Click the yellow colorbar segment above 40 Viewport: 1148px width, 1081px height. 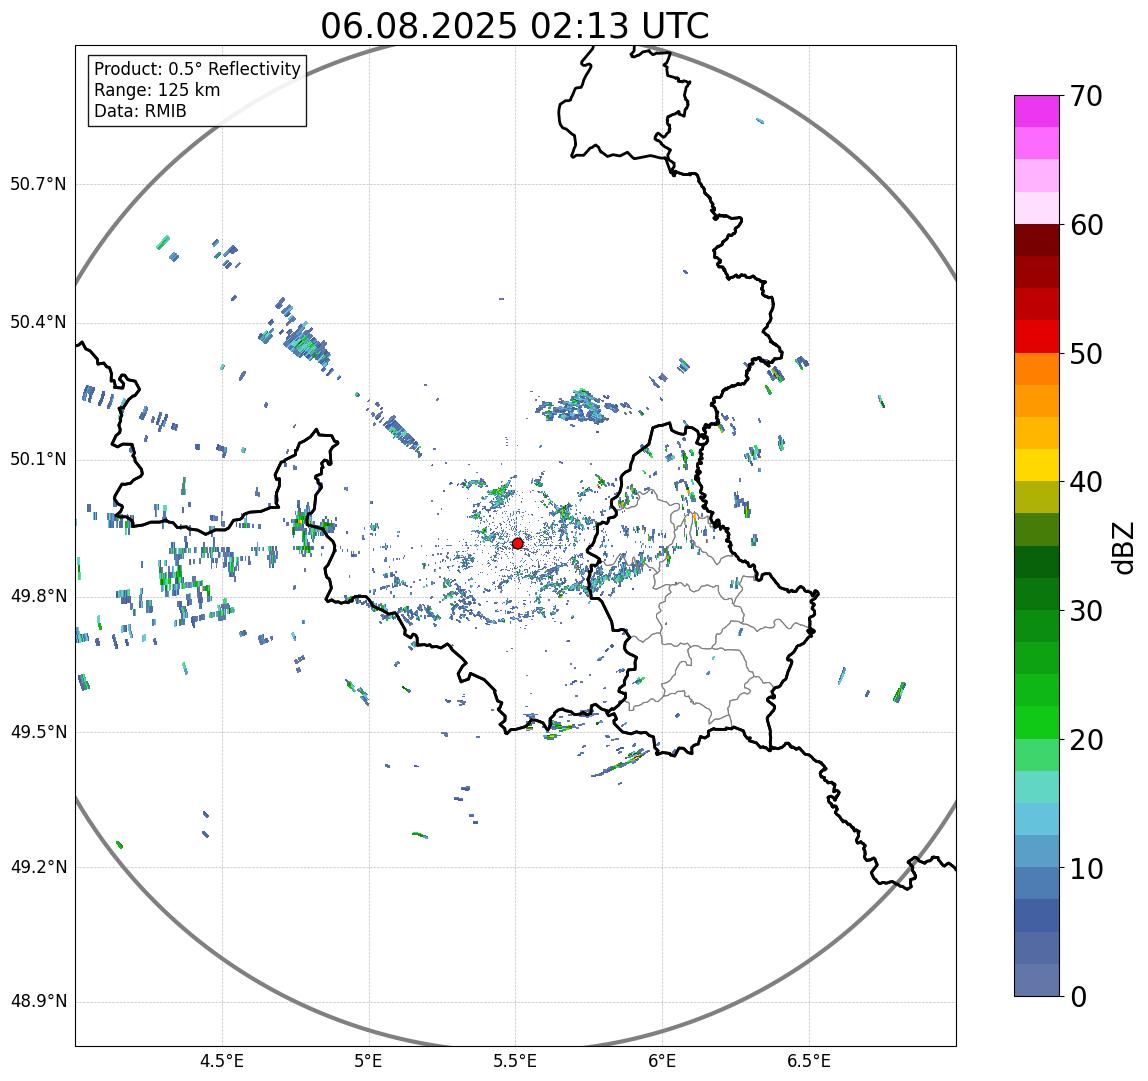[1037, 465]
